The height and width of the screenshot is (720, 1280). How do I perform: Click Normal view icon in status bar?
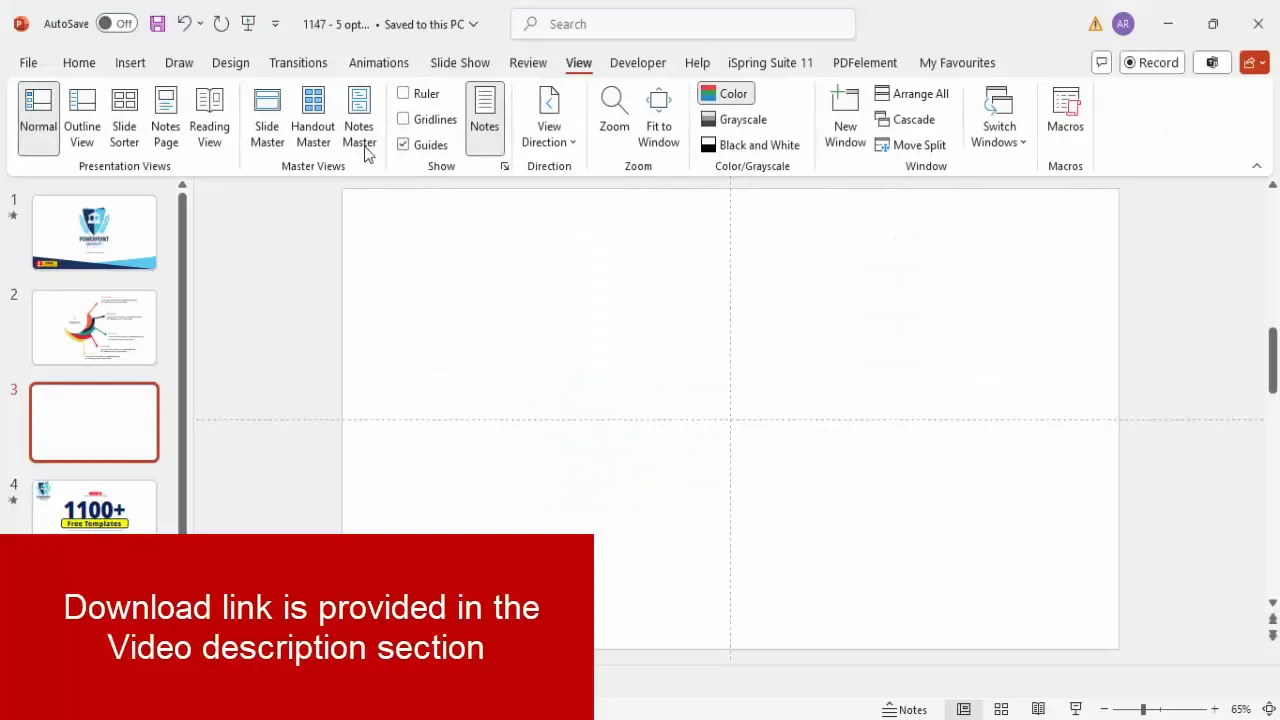pos(963,709)
